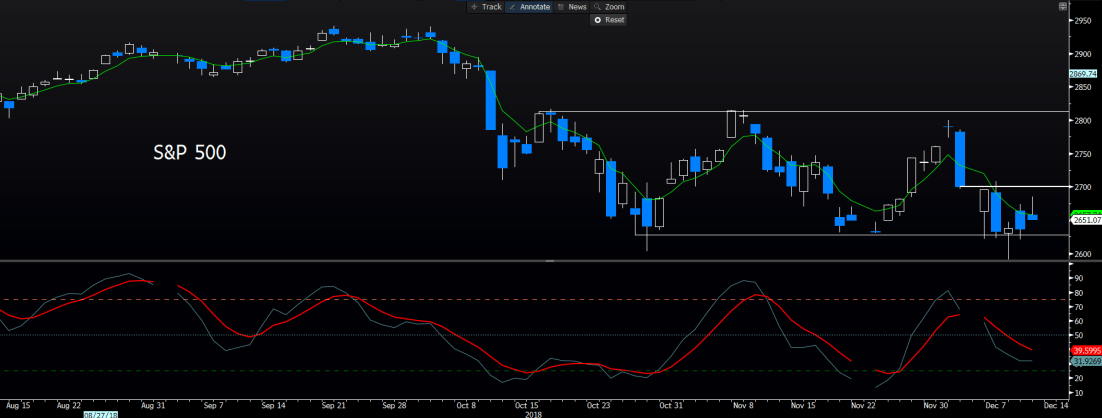Click the red 39.5995 oscillator value label
This screenshot has width=1102, height=418.
point(1084,351)
